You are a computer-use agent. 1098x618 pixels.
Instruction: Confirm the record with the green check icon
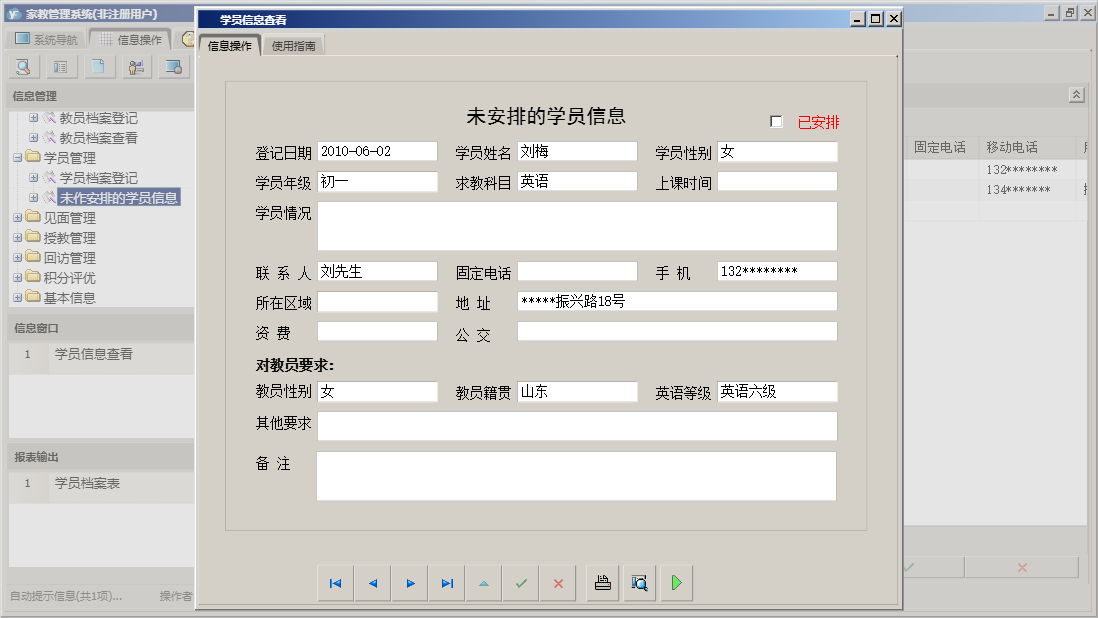521,582
